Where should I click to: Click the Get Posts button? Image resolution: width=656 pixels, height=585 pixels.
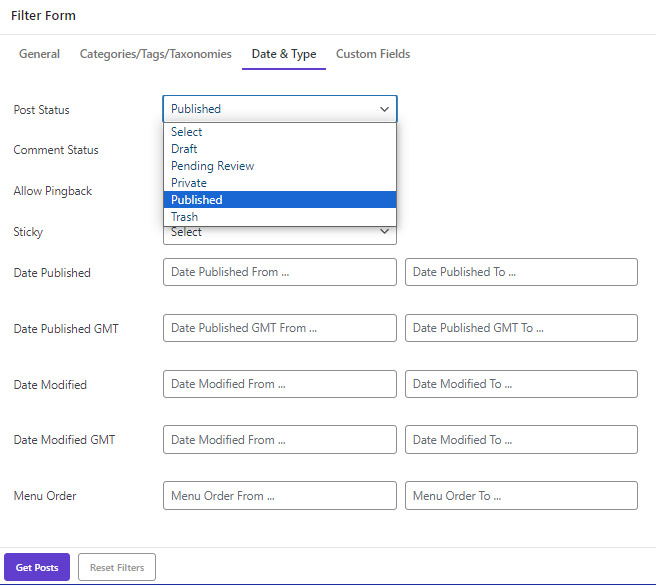37,567
